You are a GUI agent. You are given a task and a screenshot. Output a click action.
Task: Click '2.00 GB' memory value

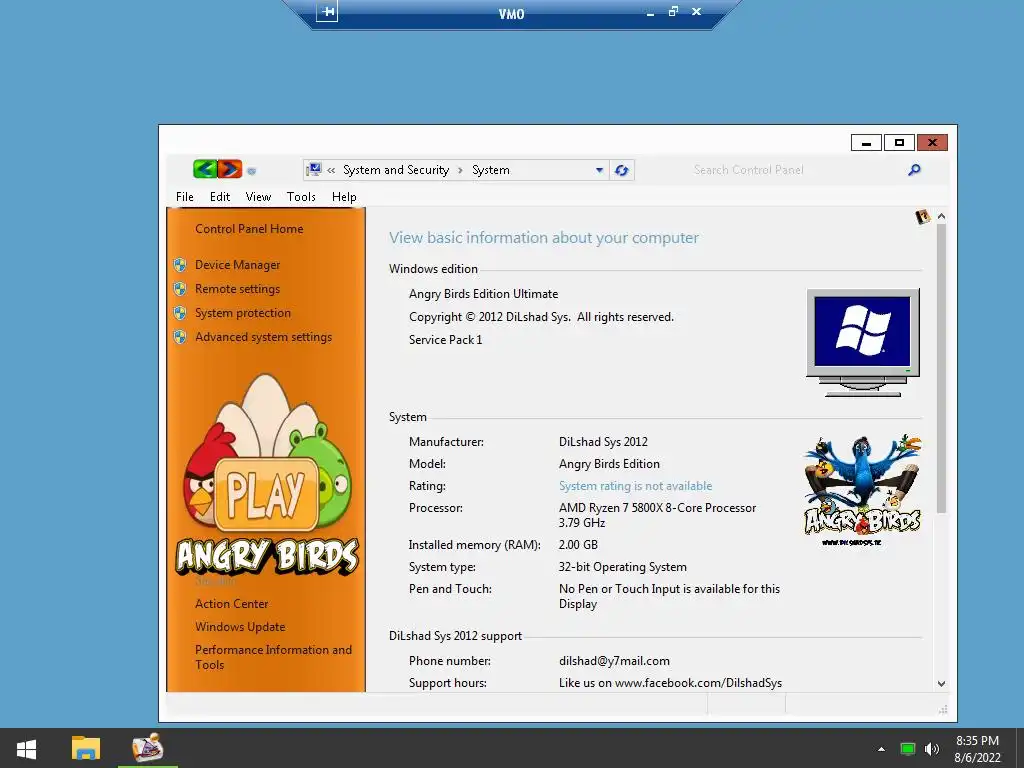[x=578, y=545]
